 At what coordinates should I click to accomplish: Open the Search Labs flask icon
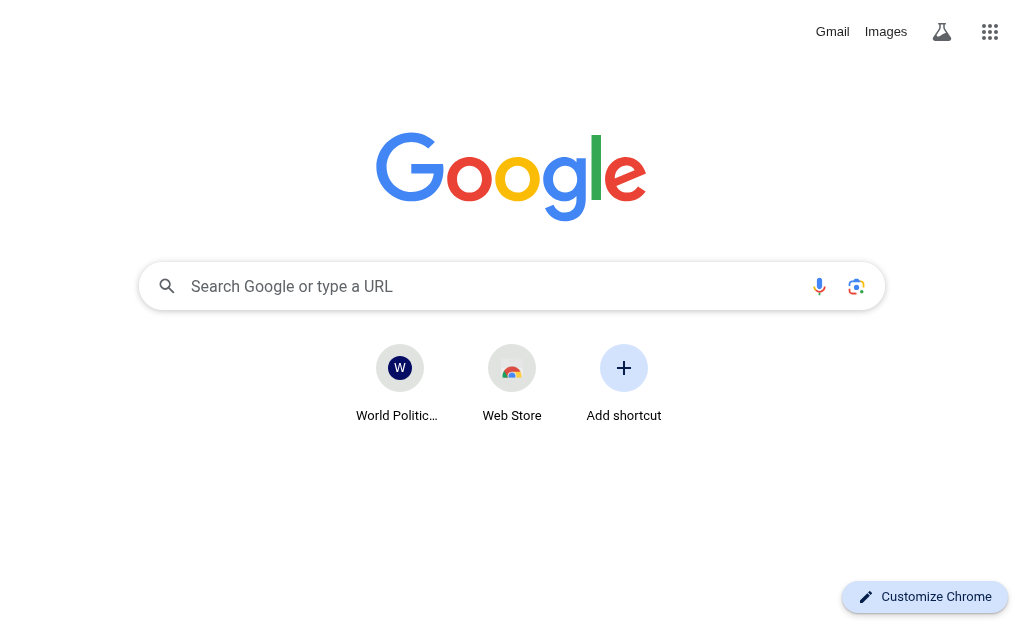(x=941, y=32)
